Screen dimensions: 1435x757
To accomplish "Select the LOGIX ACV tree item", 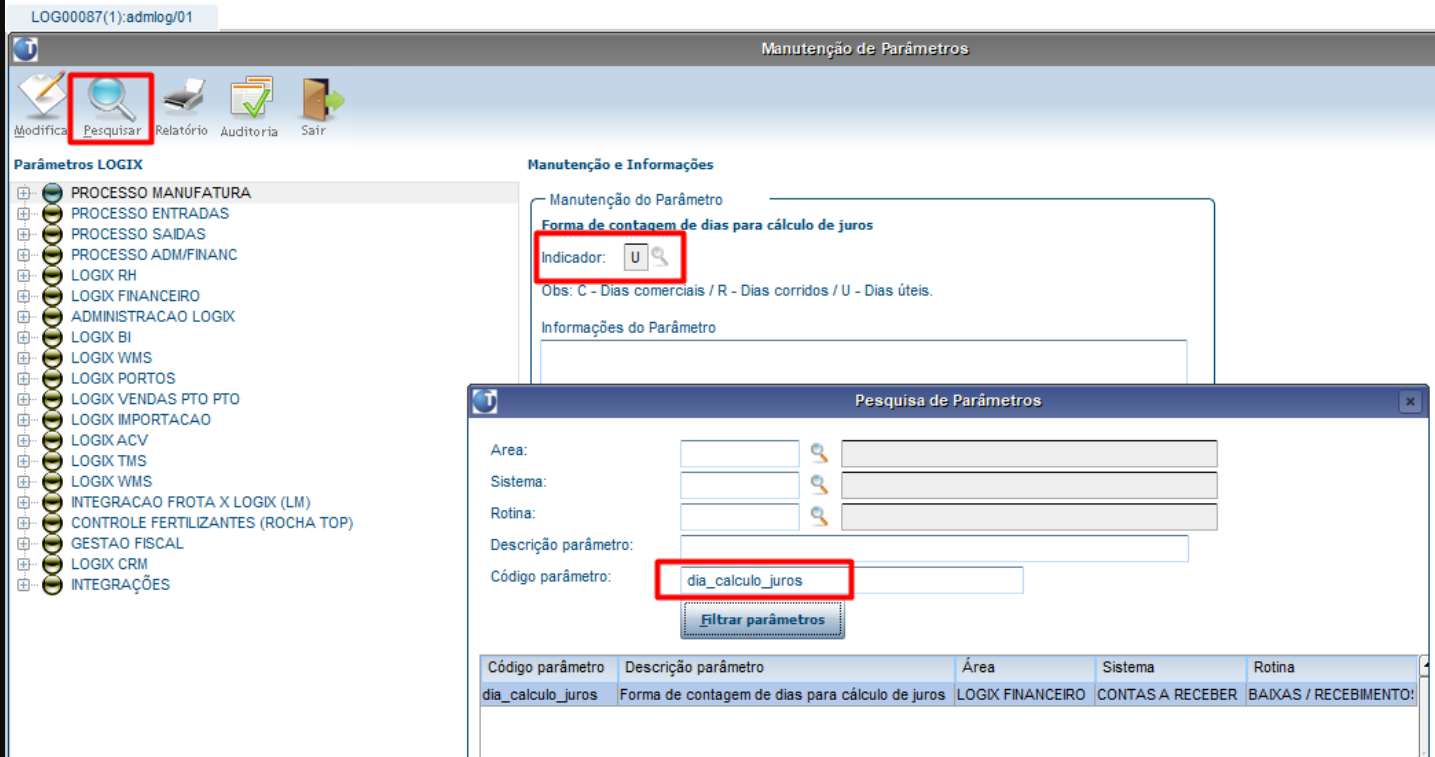I will [x=108, y=440].
